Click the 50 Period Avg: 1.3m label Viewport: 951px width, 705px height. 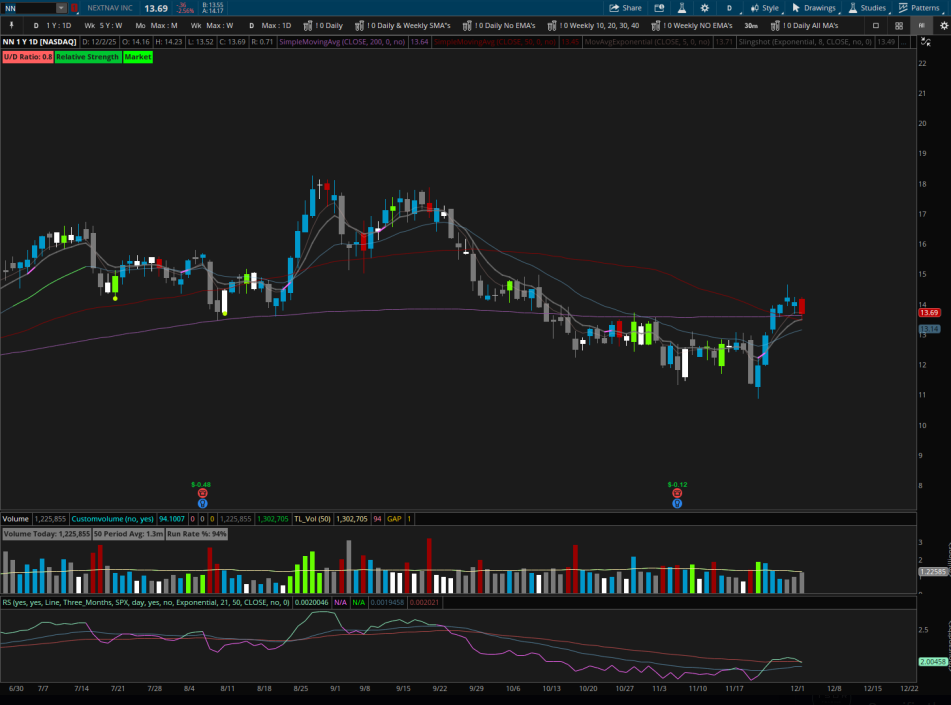129,534
